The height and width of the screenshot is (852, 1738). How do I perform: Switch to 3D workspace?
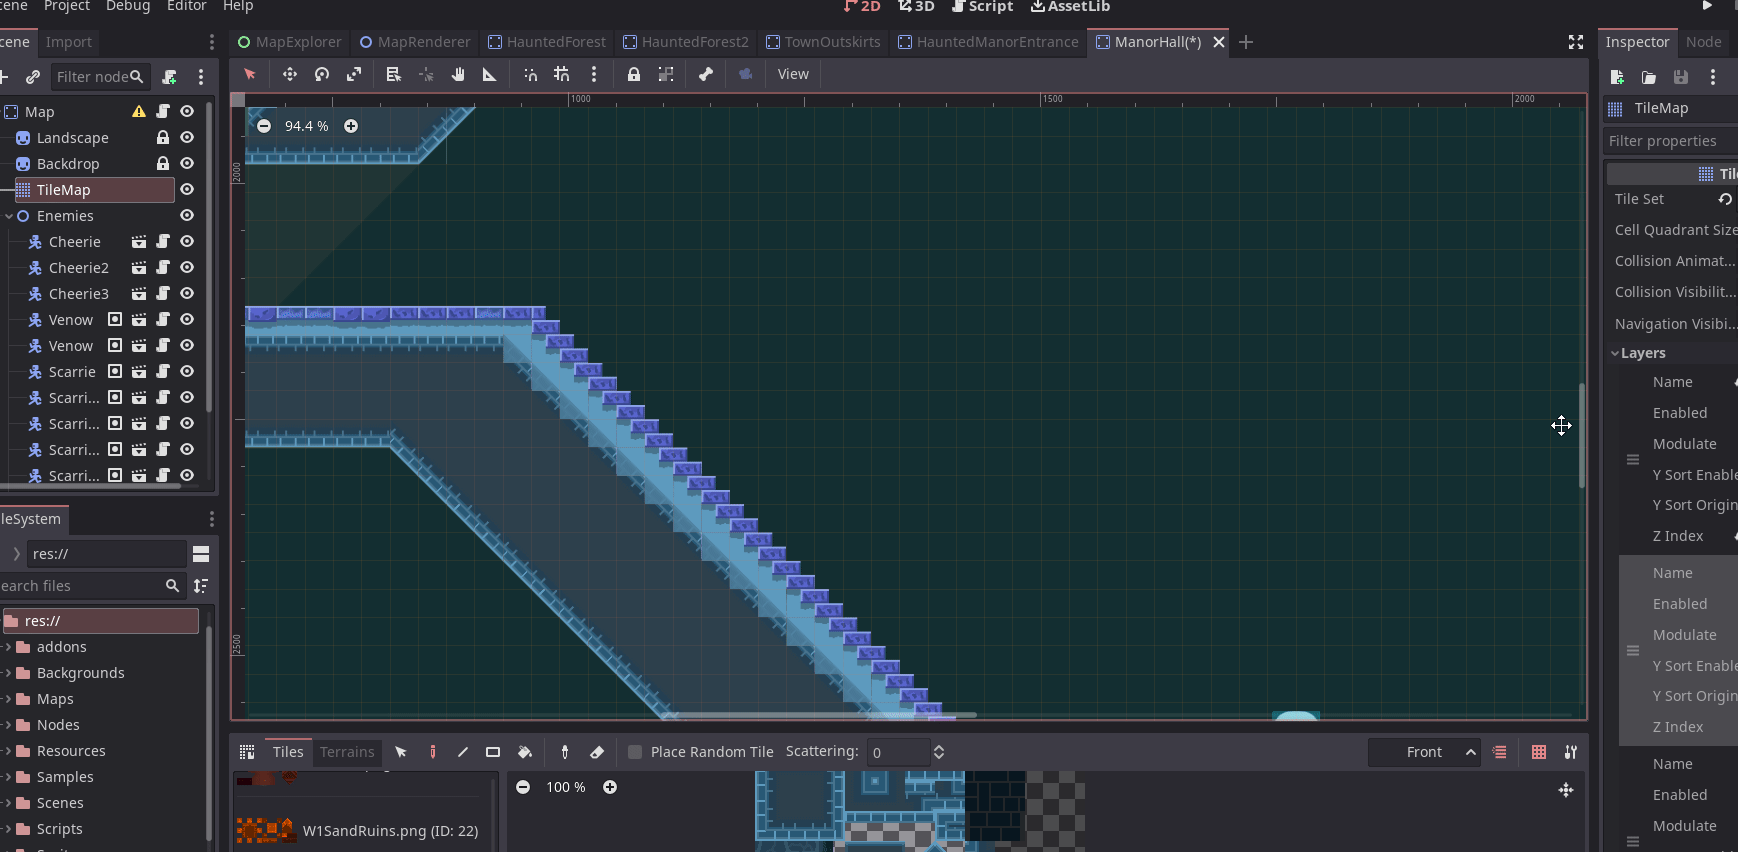[916, 6]
